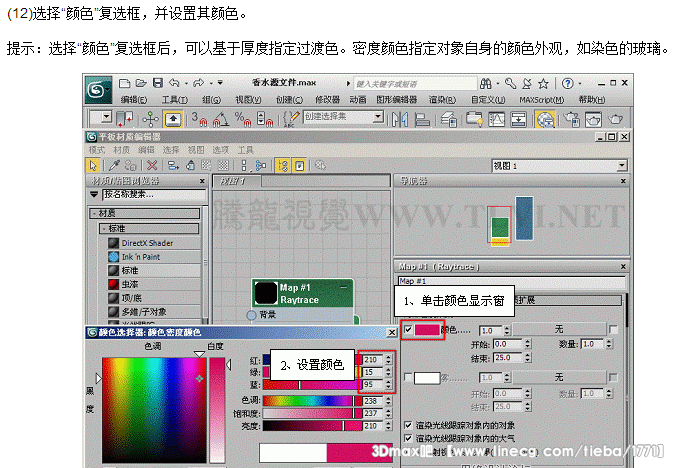Open the 渲染(R) menu

(x=442, y=99)
